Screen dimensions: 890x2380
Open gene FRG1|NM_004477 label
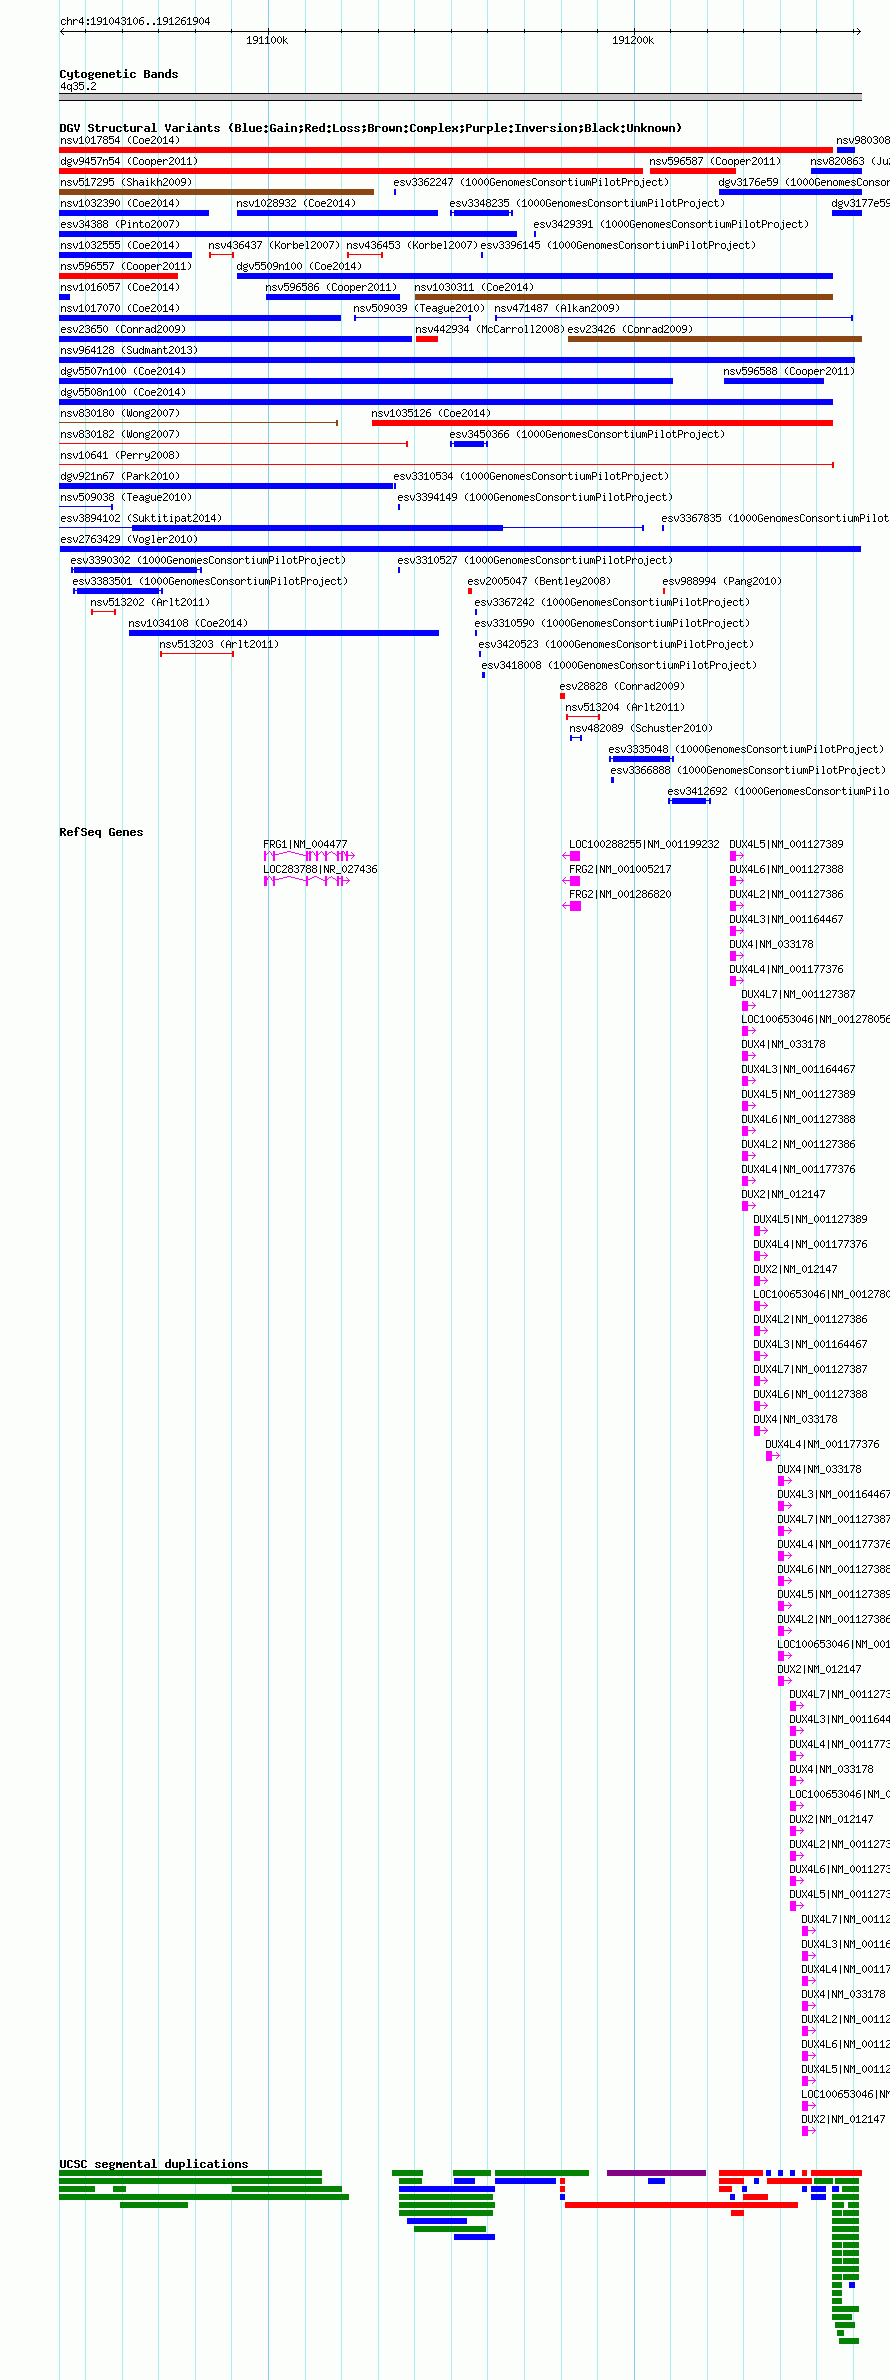click(x=305, y=844)
